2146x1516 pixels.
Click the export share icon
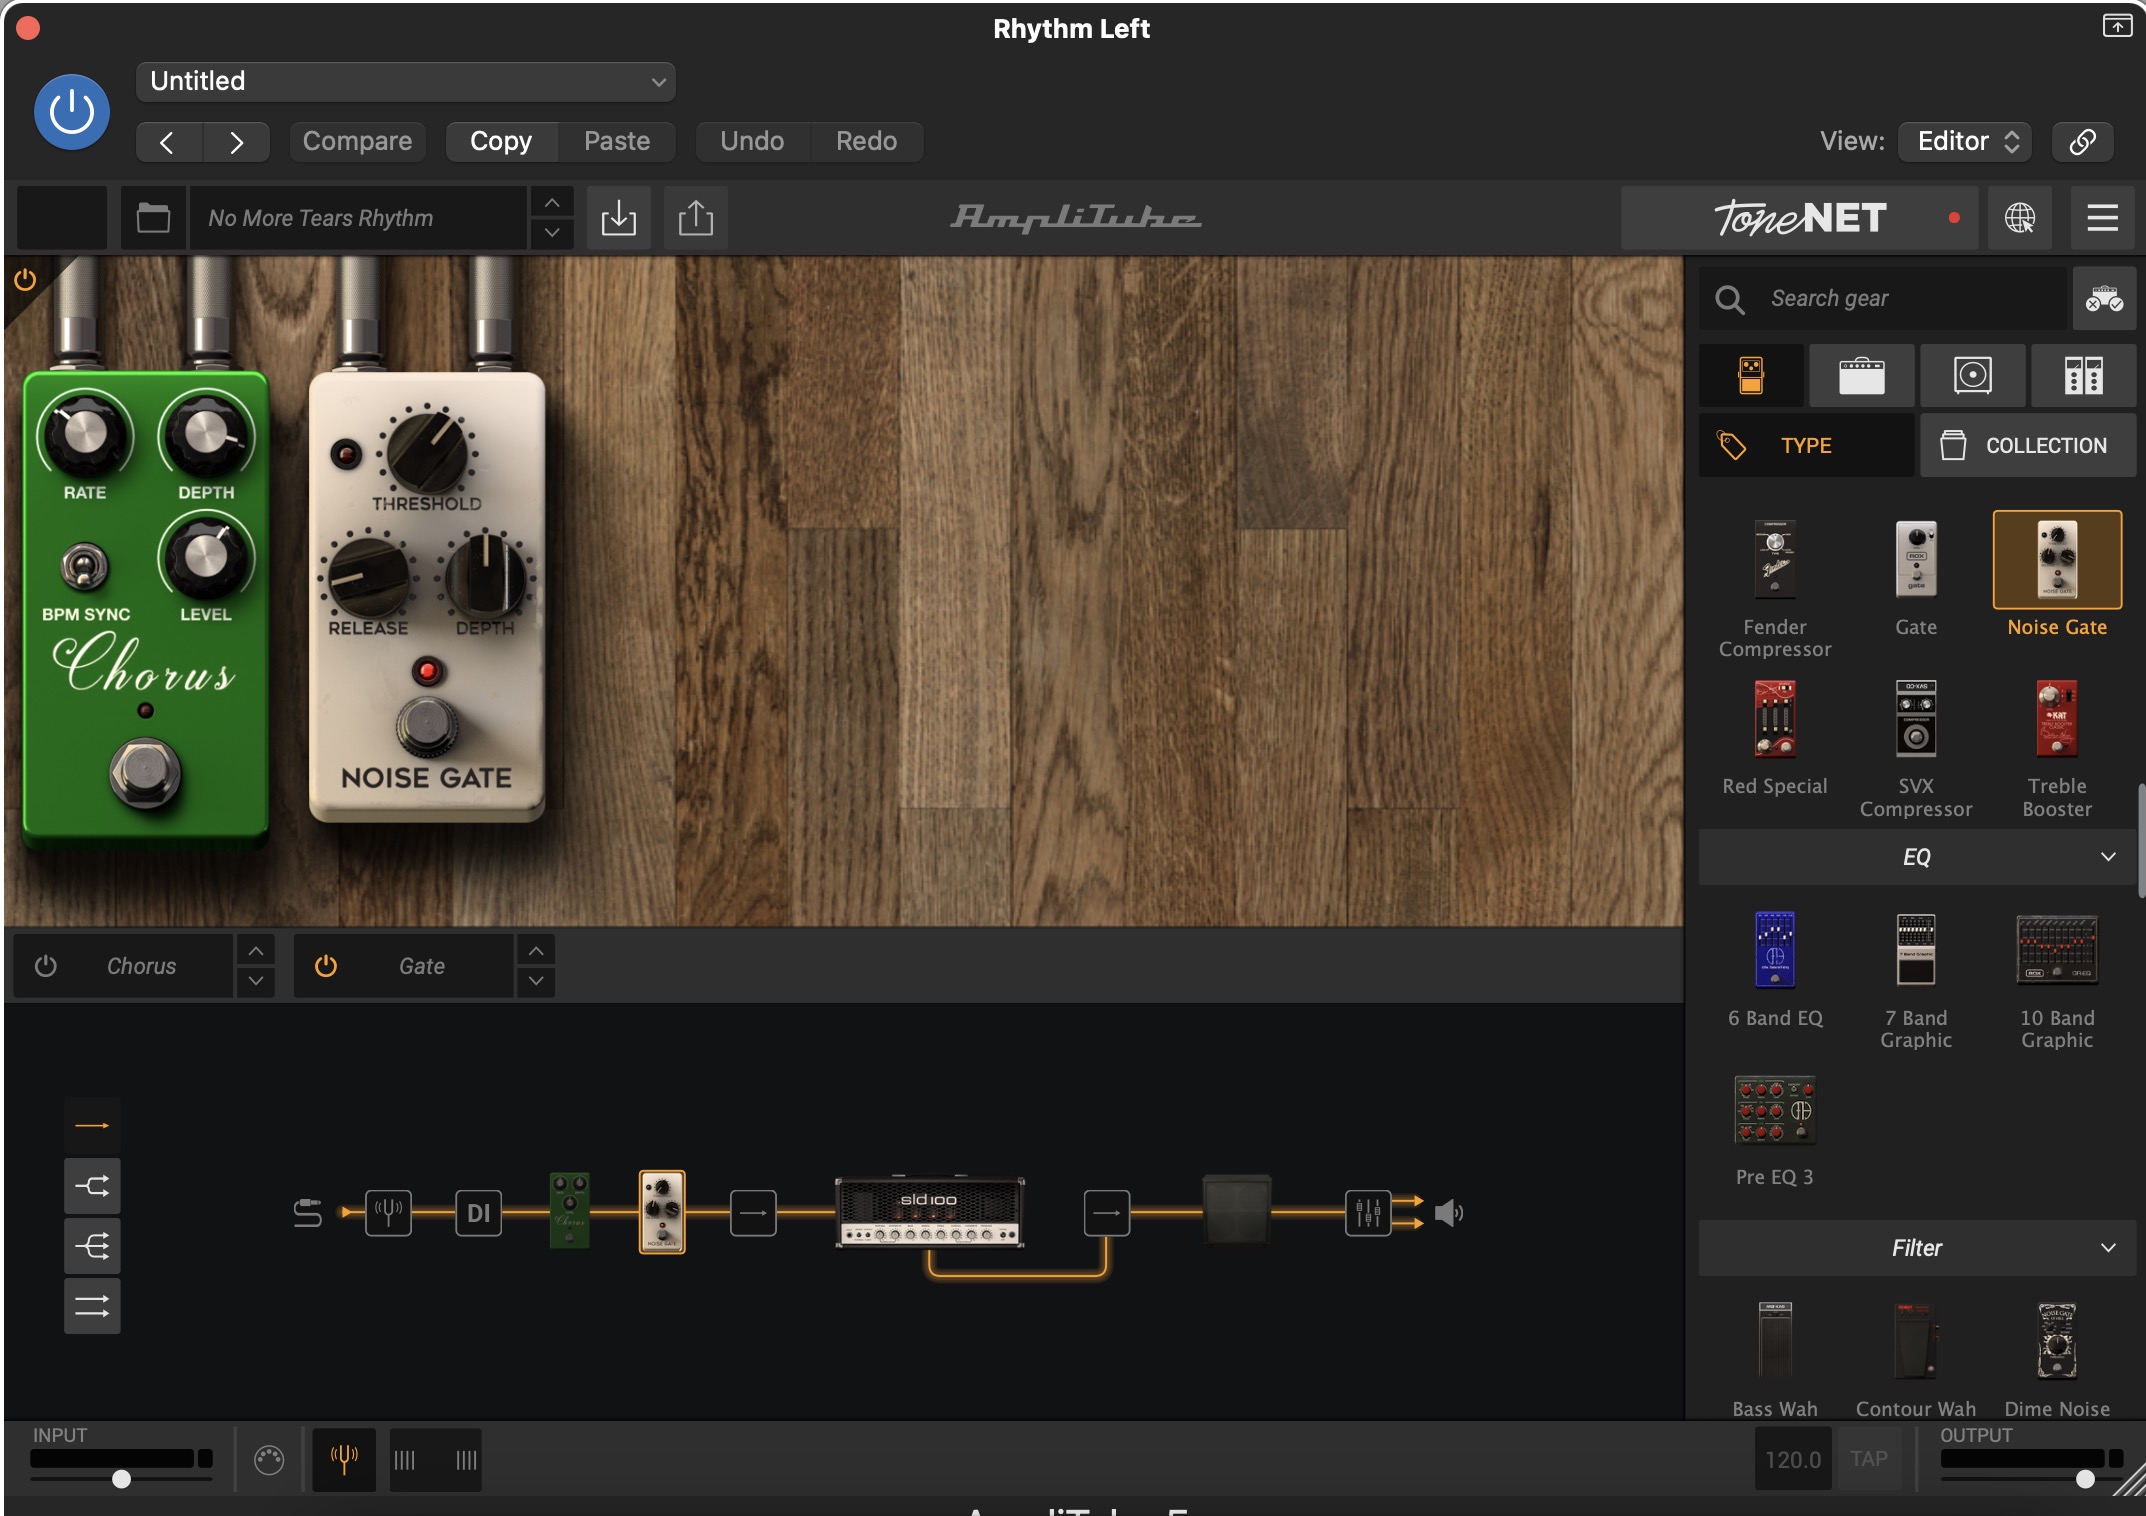tap(696, 217)
